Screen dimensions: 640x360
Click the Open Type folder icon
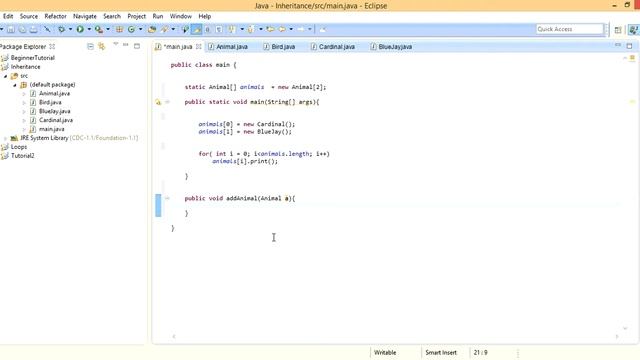tap(152, 29)
